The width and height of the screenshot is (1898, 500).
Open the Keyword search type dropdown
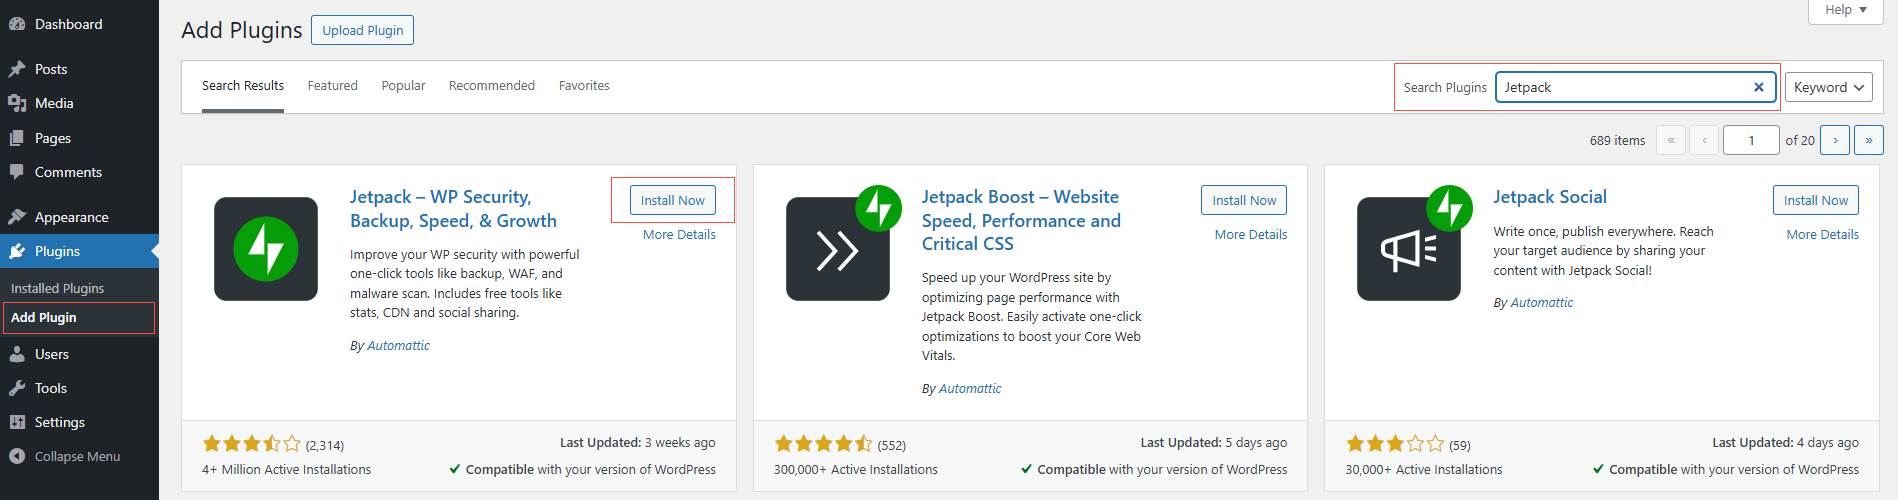coord(1829,87)
